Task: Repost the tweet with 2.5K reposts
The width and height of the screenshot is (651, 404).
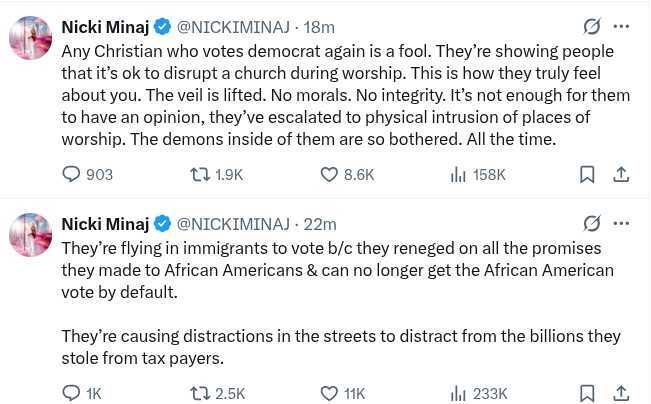Action: [200, 393]
